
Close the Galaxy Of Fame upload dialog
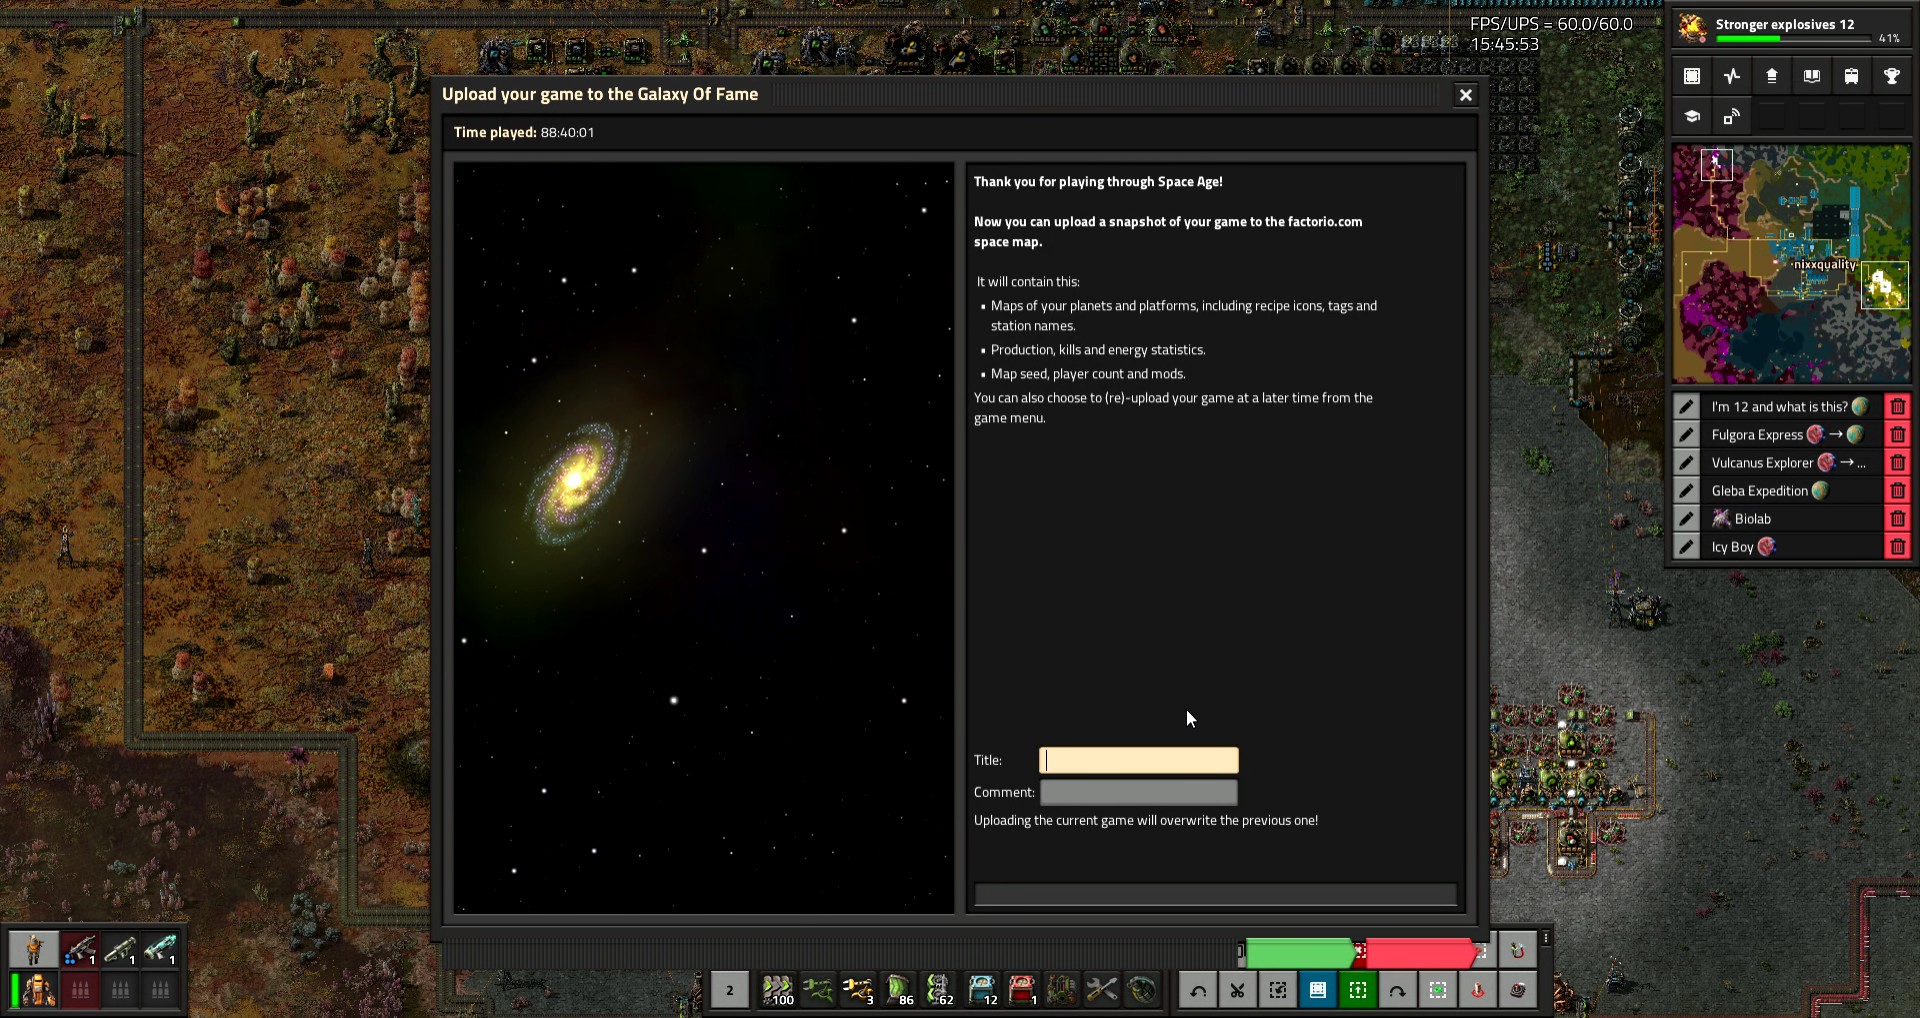coord(1465,95)
